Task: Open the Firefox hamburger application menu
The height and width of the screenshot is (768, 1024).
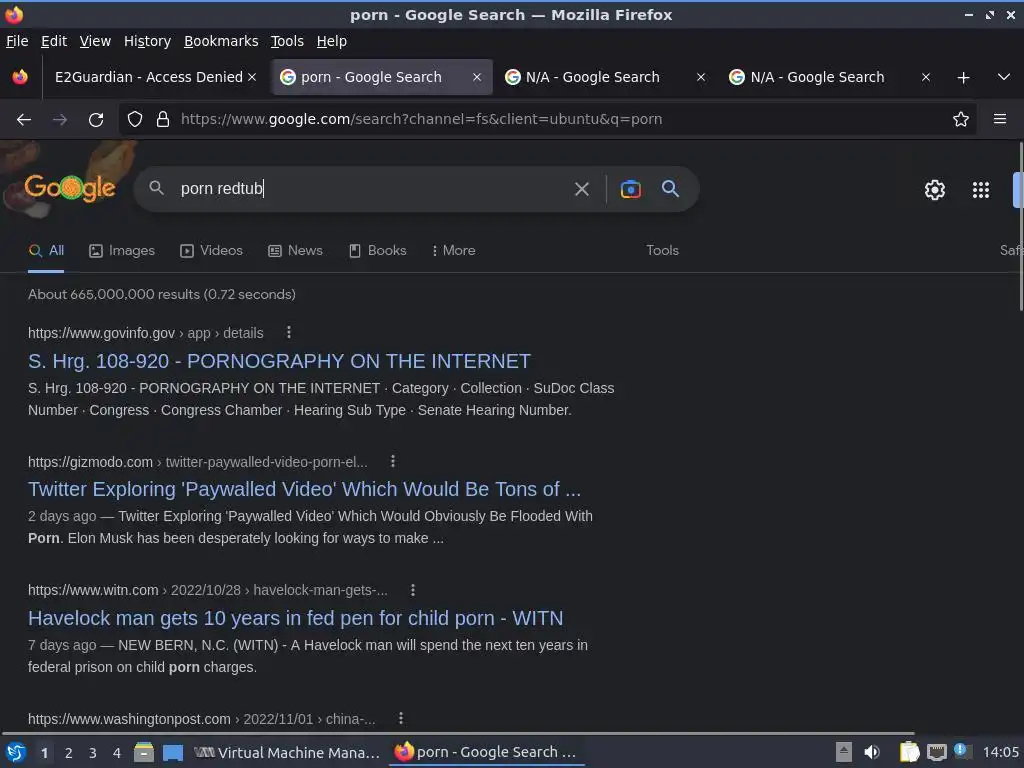Action: 999,119
